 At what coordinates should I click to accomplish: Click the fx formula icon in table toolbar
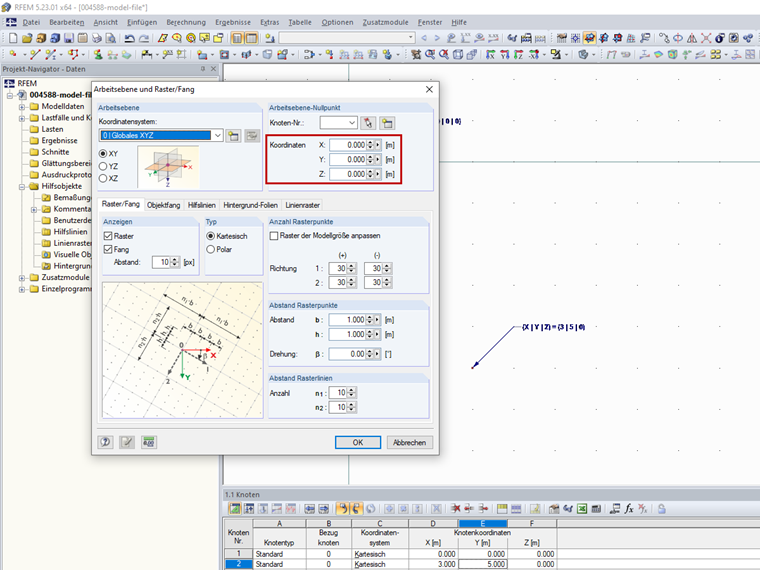(629, 508)
